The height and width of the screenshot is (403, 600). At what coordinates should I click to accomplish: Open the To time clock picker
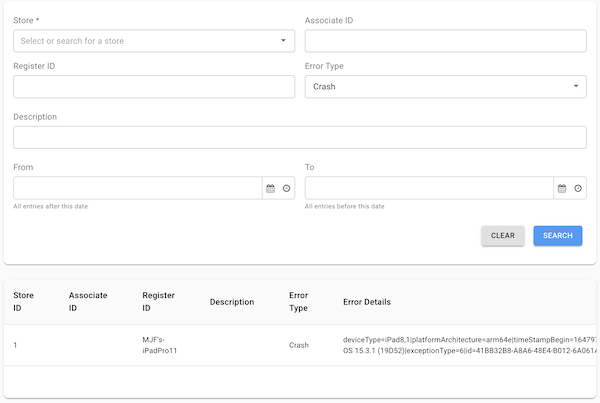pyautogui.click(x=578, y=188)
